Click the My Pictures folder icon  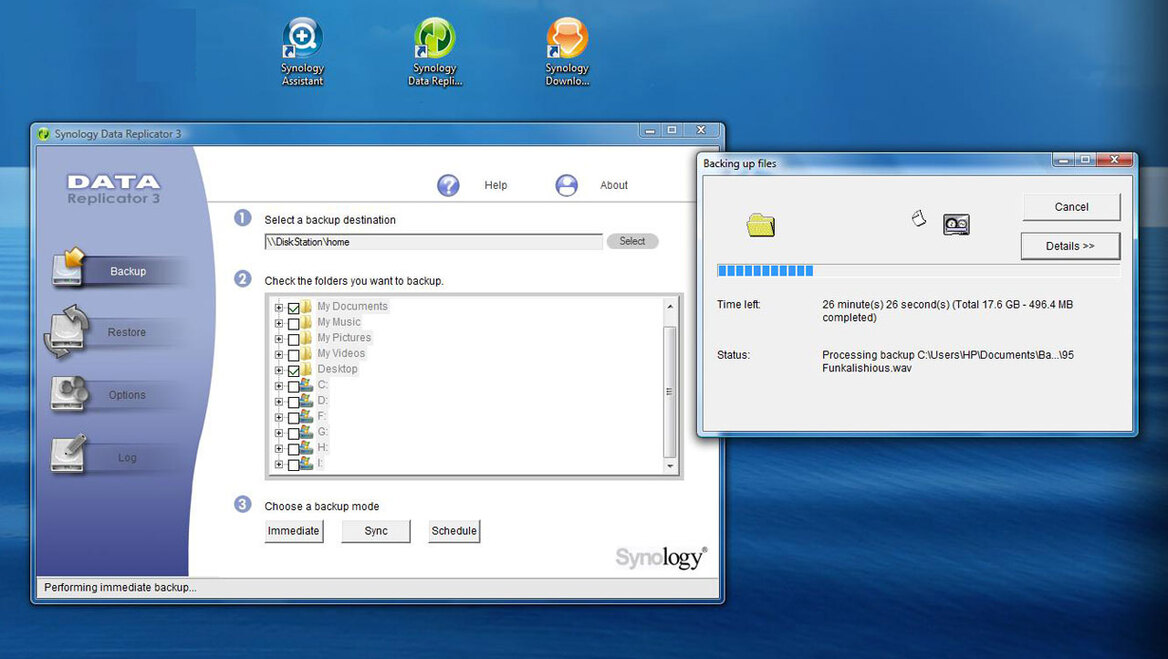[306, 337]
